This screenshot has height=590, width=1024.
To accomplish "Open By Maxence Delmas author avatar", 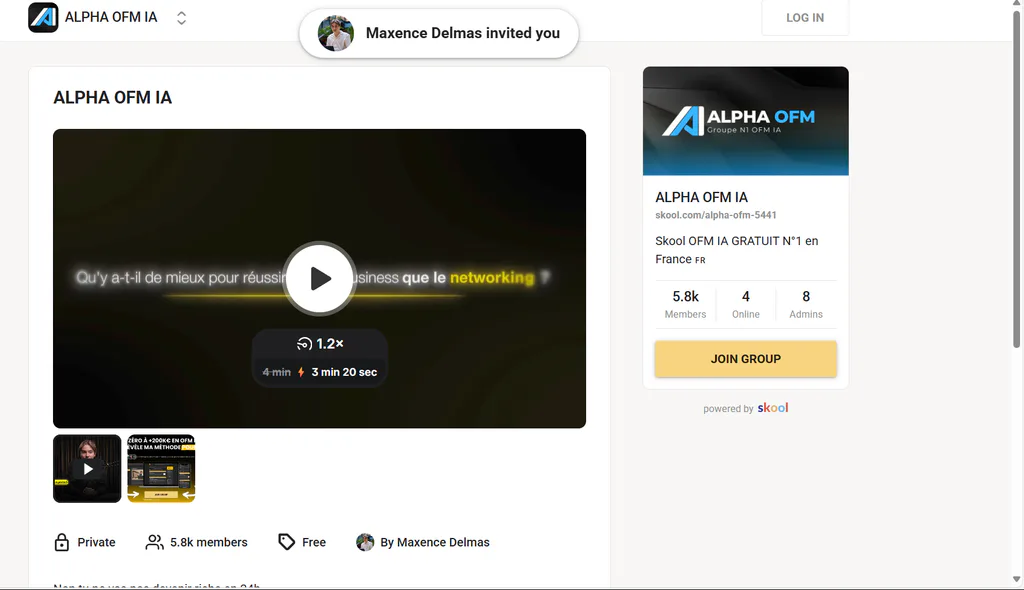I will click(365, 542).
